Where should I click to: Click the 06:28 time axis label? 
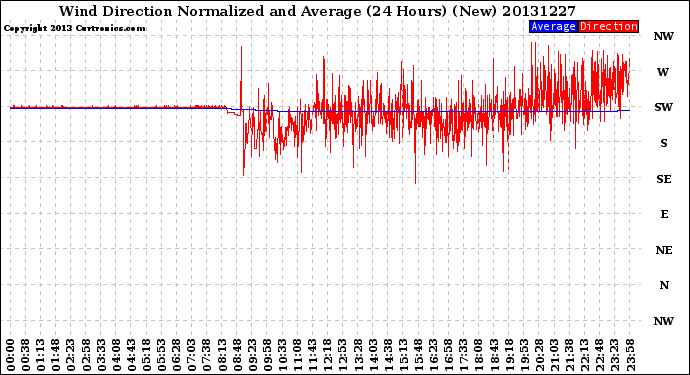tap(176, 355)
